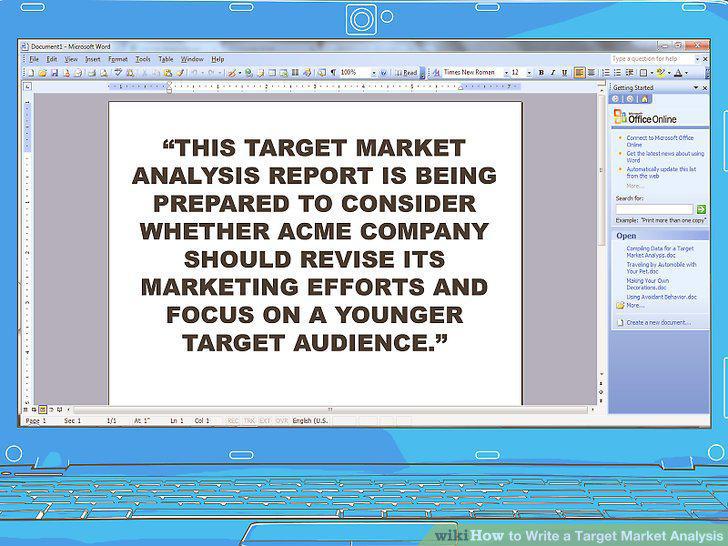Click the task pane Home icon
Screen dimensions: 728x546
click(644, 99)
